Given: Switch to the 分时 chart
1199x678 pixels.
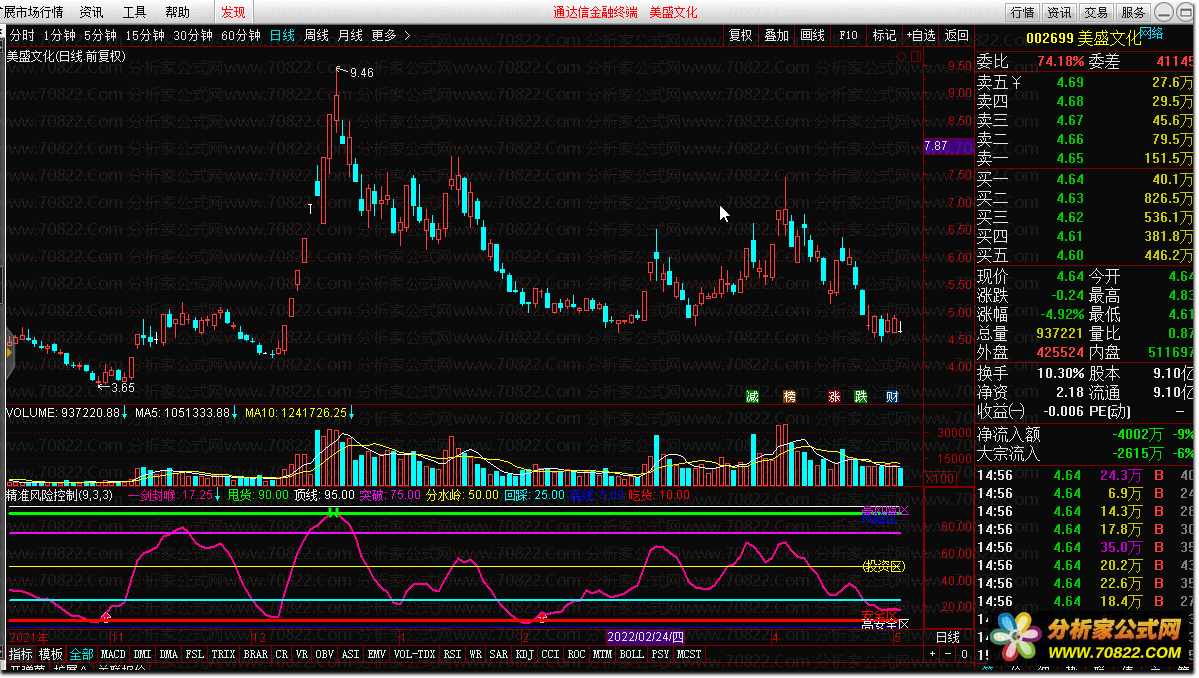Looking at the screenshot, I should [x=22, y=35].
